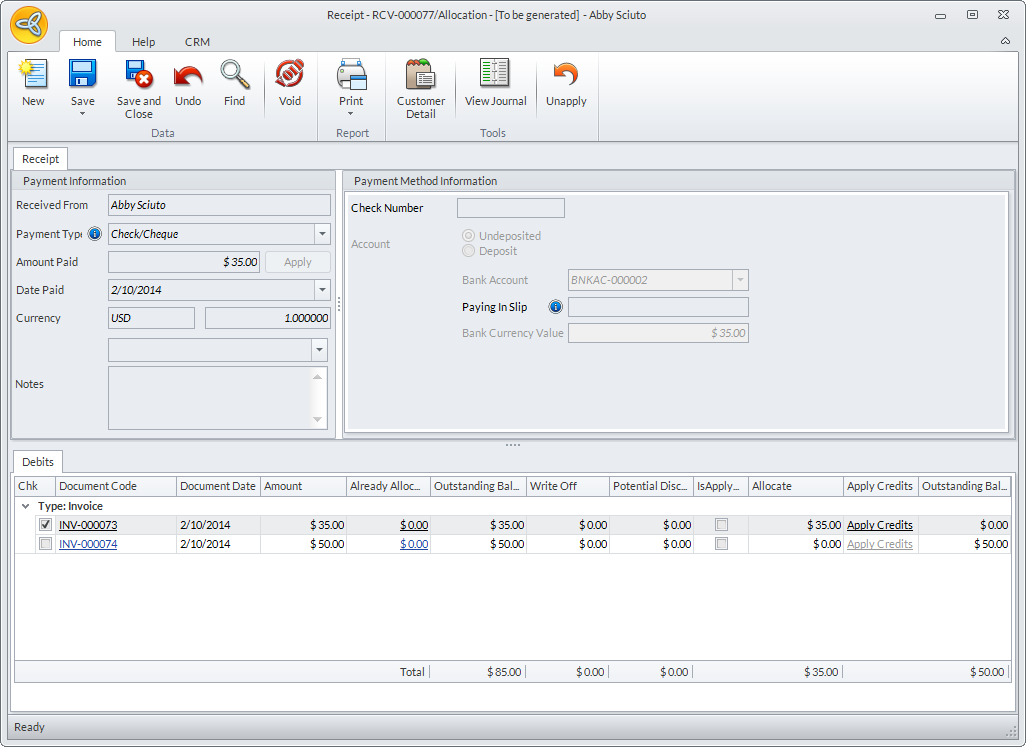Toggle IsApply checkbox for INV-000073
The width and height of the screenshot is (1026, 747).
(x=721, y=525)
